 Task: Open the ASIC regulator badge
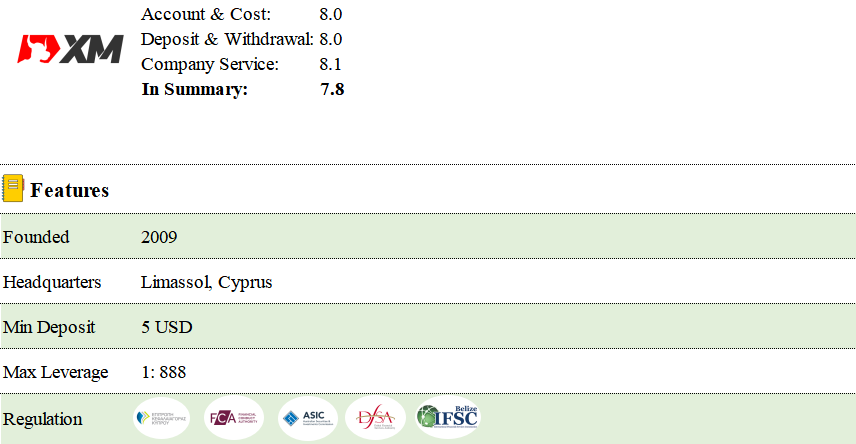pos(308,418)
